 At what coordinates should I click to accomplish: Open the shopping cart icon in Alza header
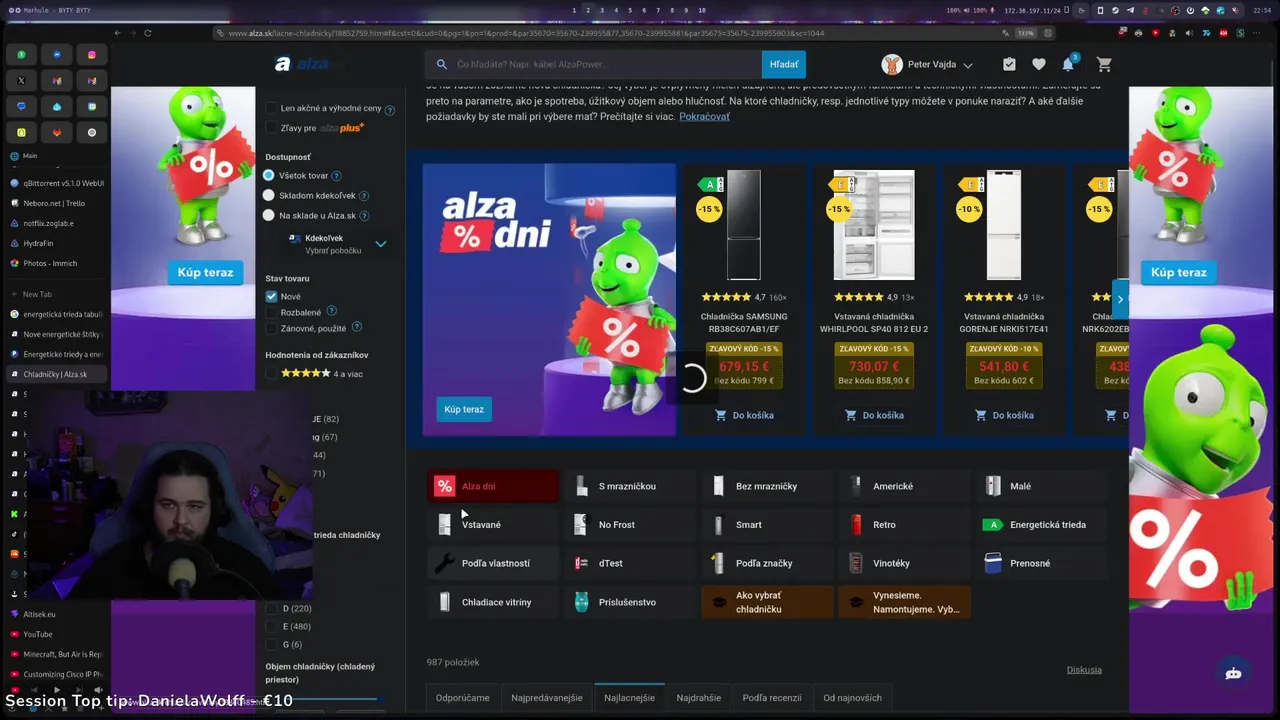(1104, 65)
